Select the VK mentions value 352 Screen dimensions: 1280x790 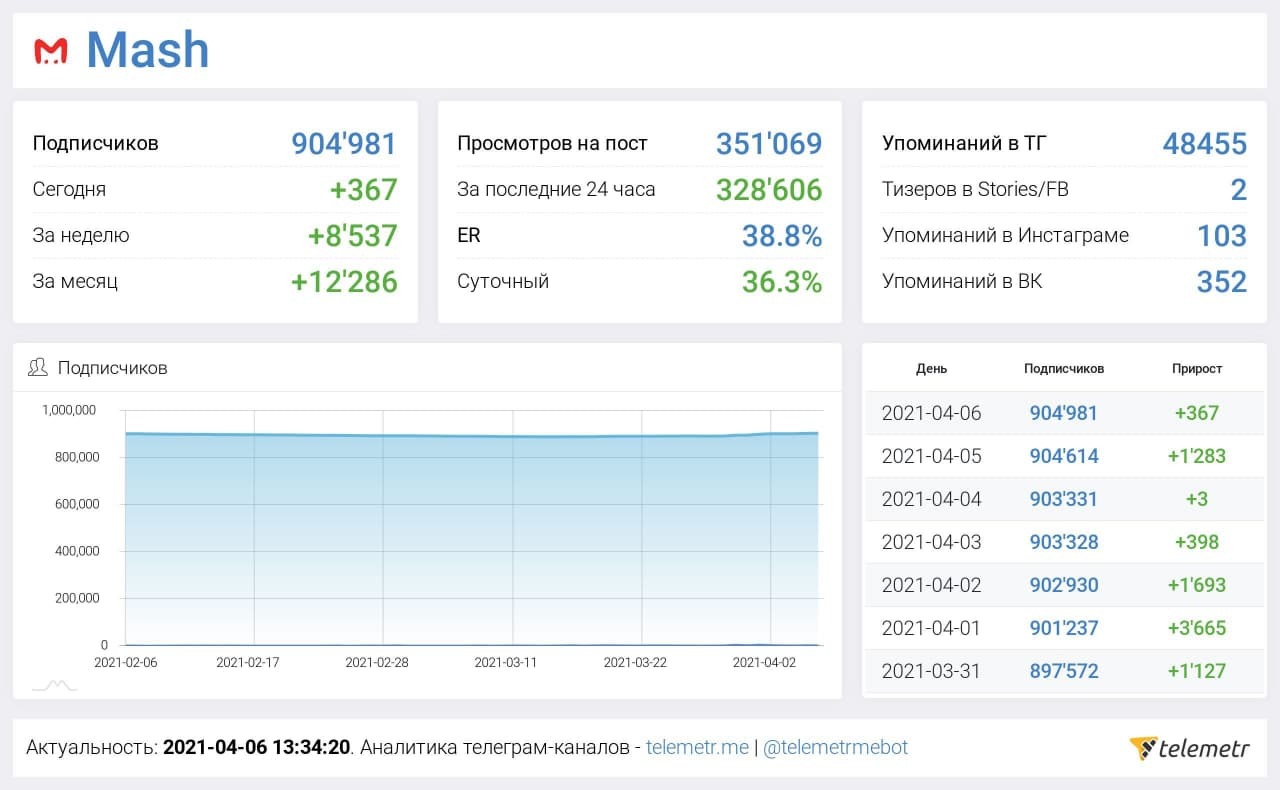[x=1222, y=282]
